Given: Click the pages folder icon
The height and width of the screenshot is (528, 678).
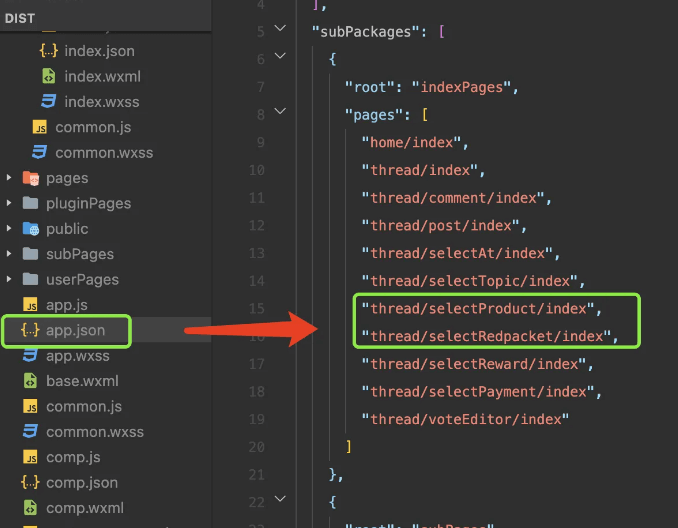Looking at the screenshot, I should click(30, 178).
